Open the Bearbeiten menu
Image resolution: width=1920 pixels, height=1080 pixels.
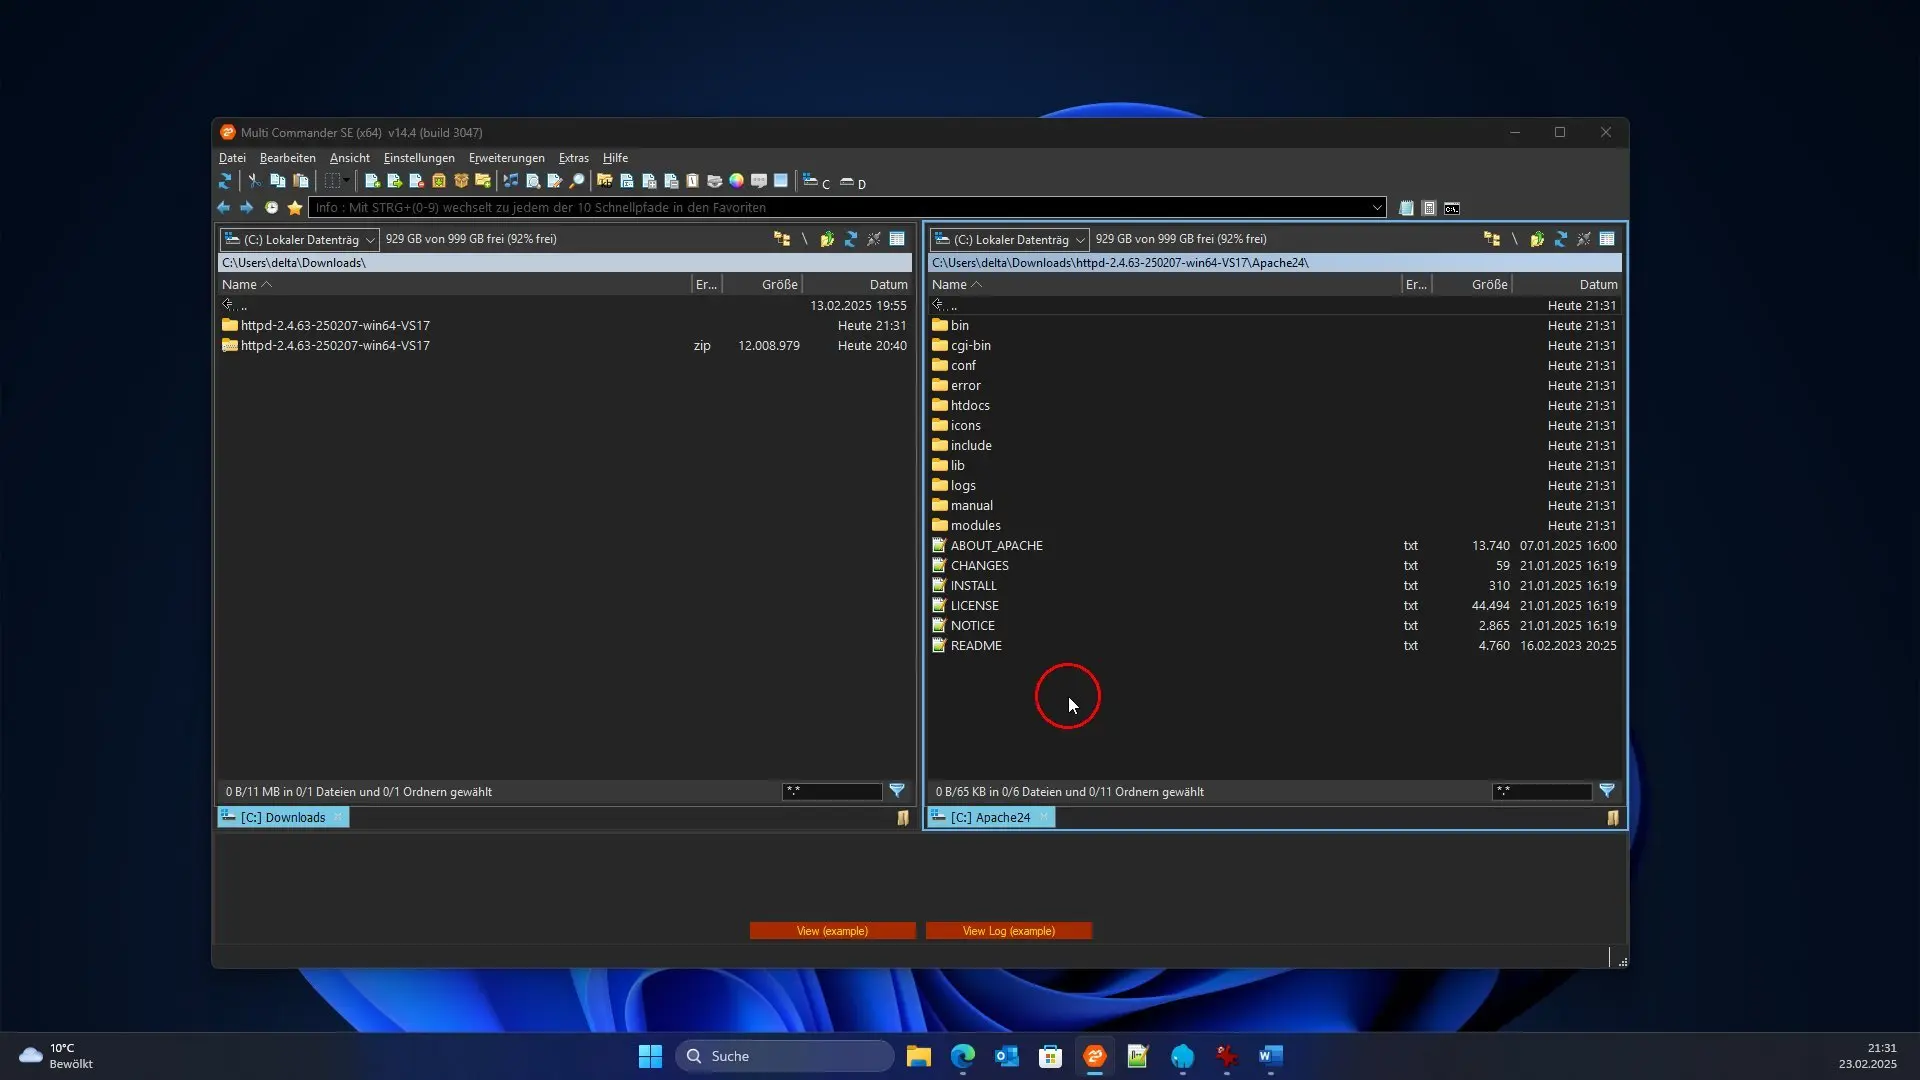(288, 158)
